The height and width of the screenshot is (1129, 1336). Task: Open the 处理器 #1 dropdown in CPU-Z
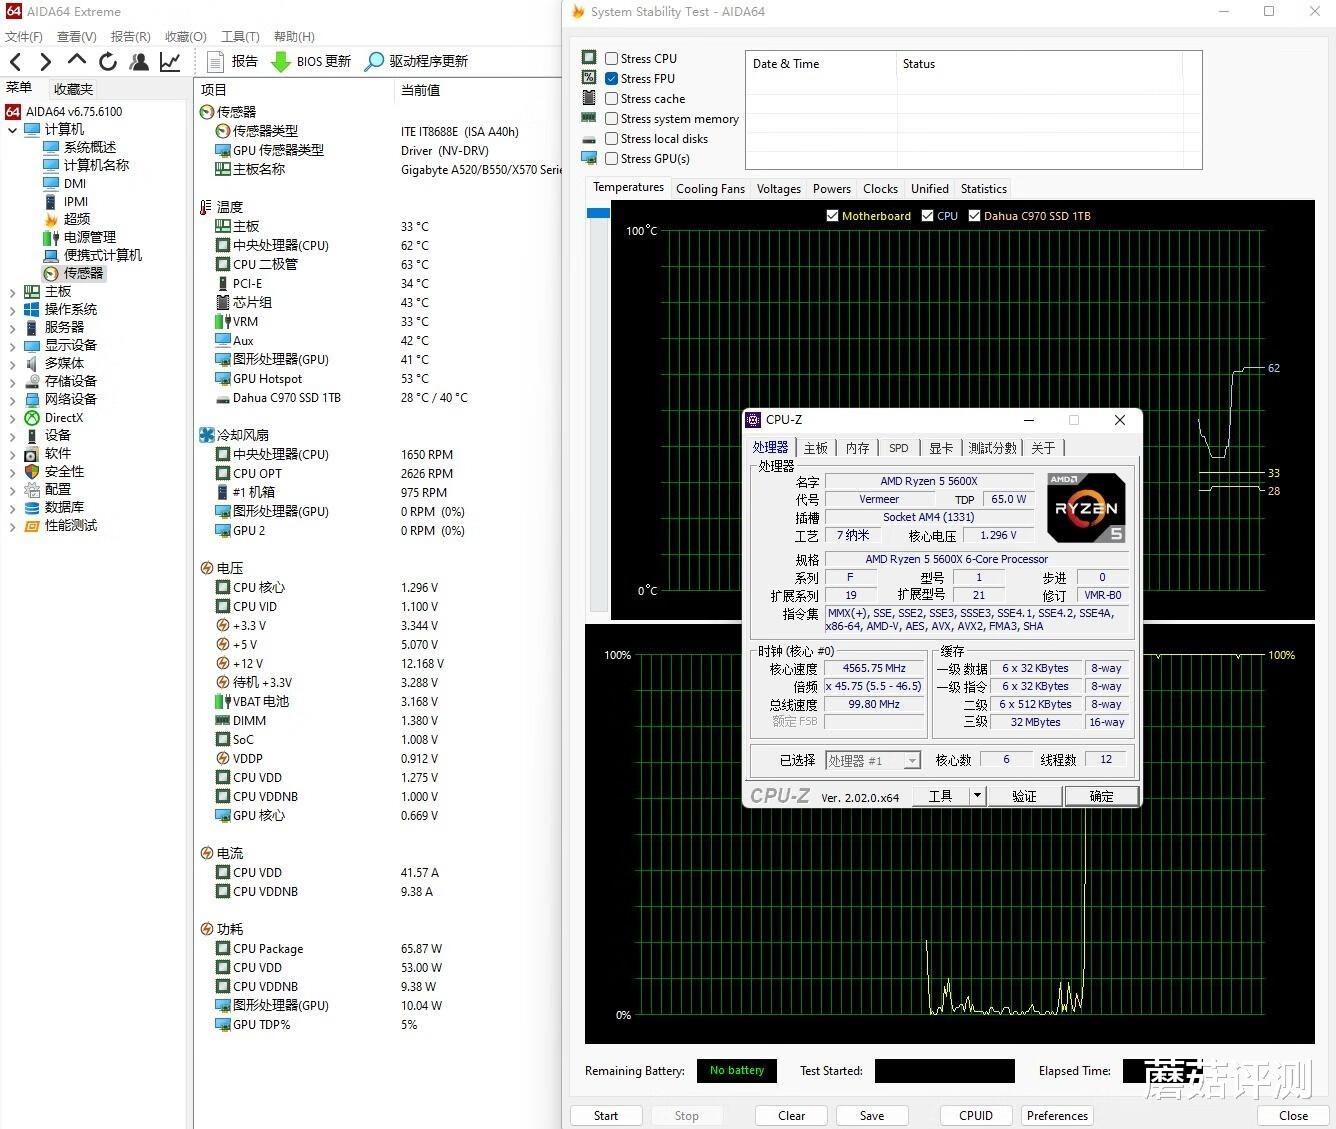pyautogui.click(x=911, y=760)
